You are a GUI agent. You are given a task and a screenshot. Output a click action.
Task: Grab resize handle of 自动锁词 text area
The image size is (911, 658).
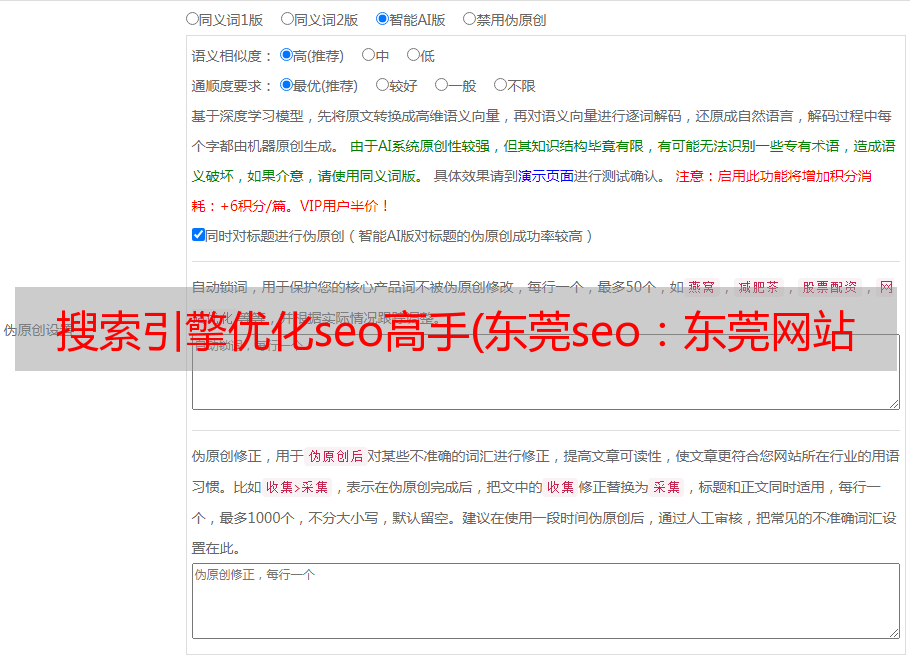click(894, 404)
